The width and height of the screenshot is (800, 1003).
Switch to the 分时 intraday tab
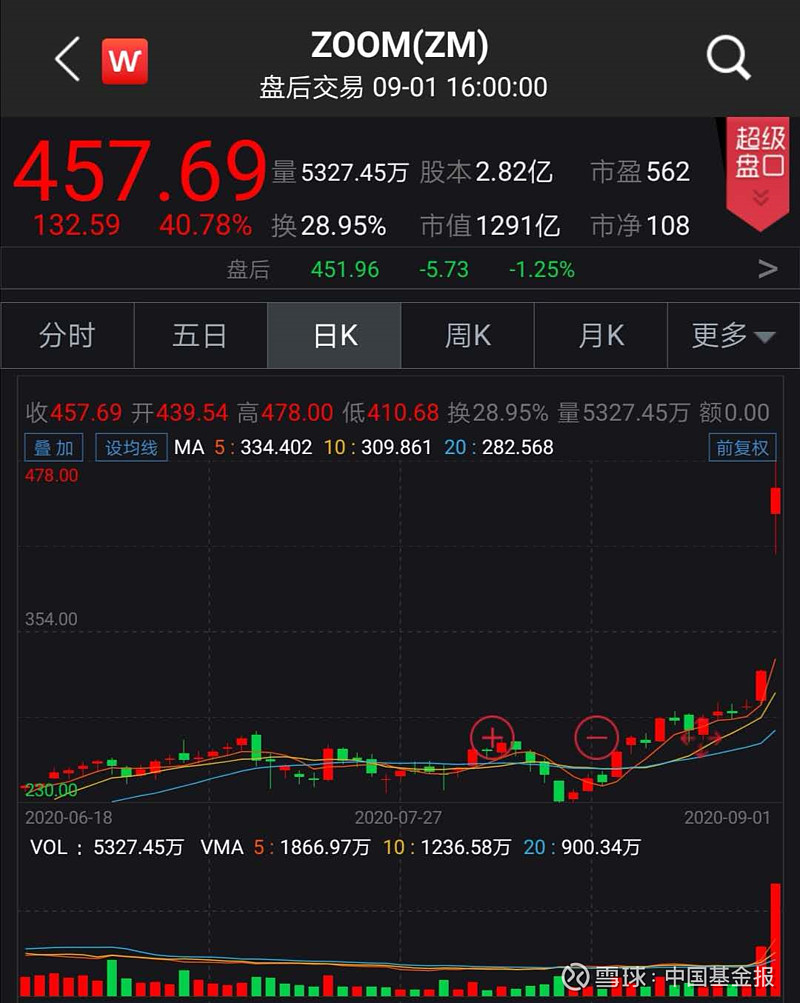click(x=66, y=335)
